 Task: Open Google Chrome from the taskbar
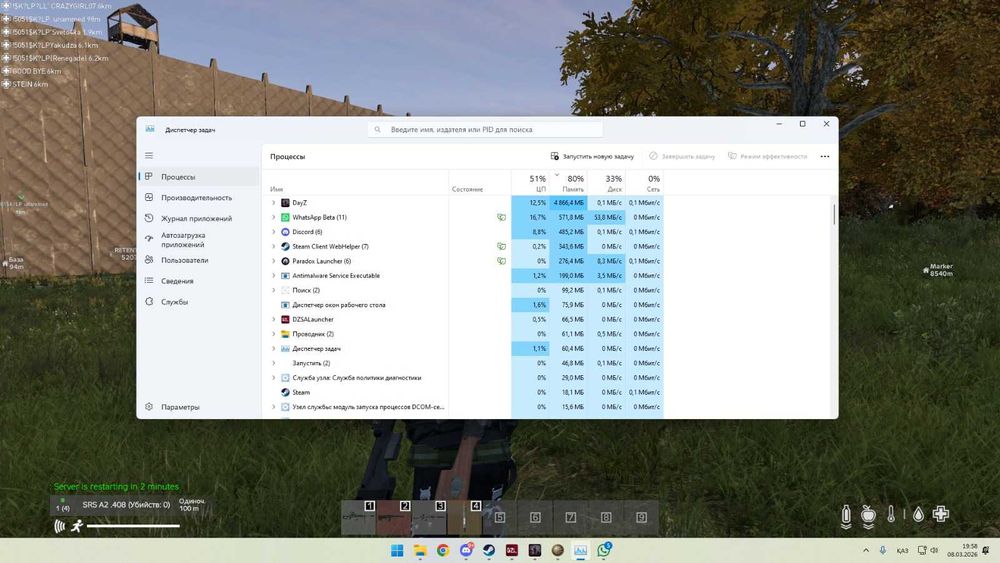tap(443, 550)
